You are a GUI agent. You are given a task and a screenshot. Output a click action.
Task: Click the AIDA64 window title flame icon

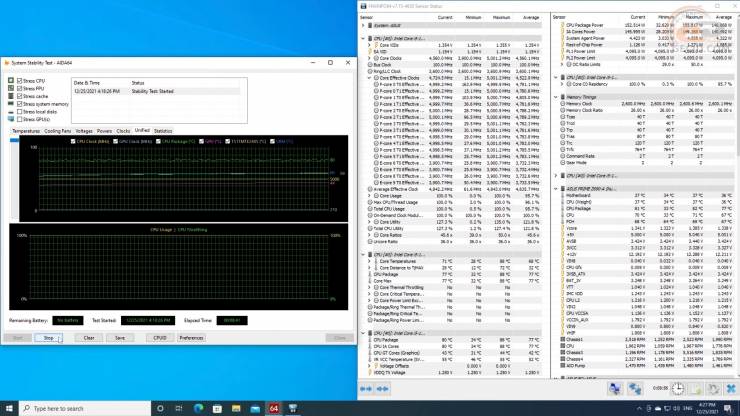[x=7, y=62]
